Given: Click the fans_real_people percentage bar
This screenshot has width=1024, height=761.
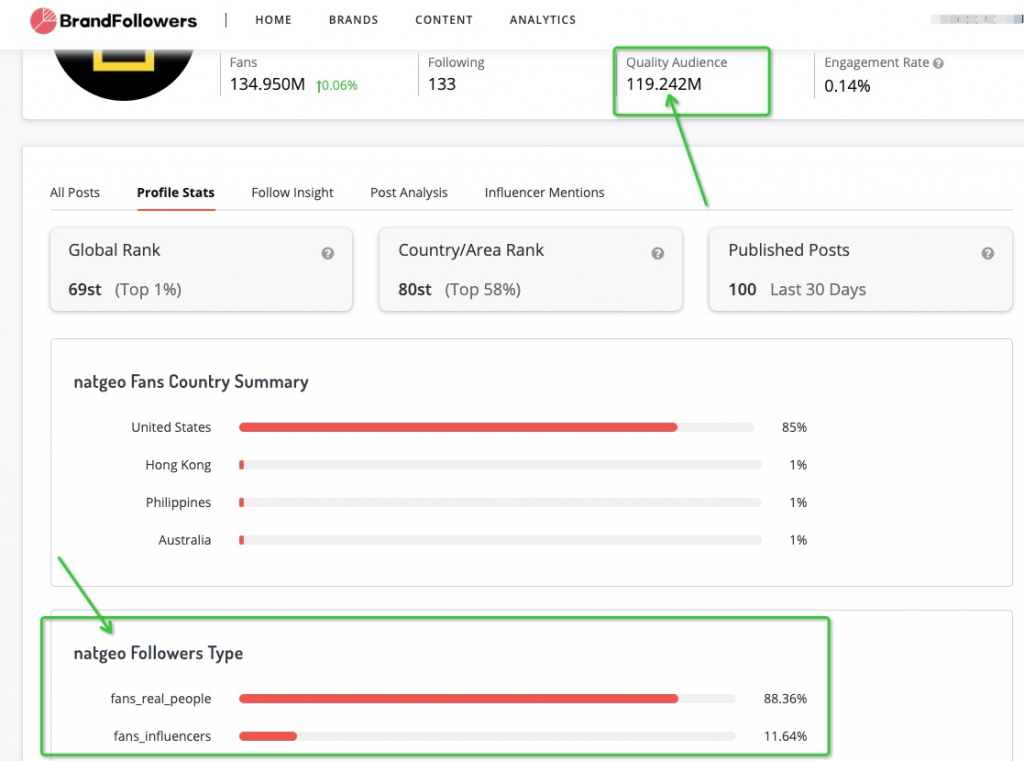Looking at the screenshot, I should click(x=487, y=699).
